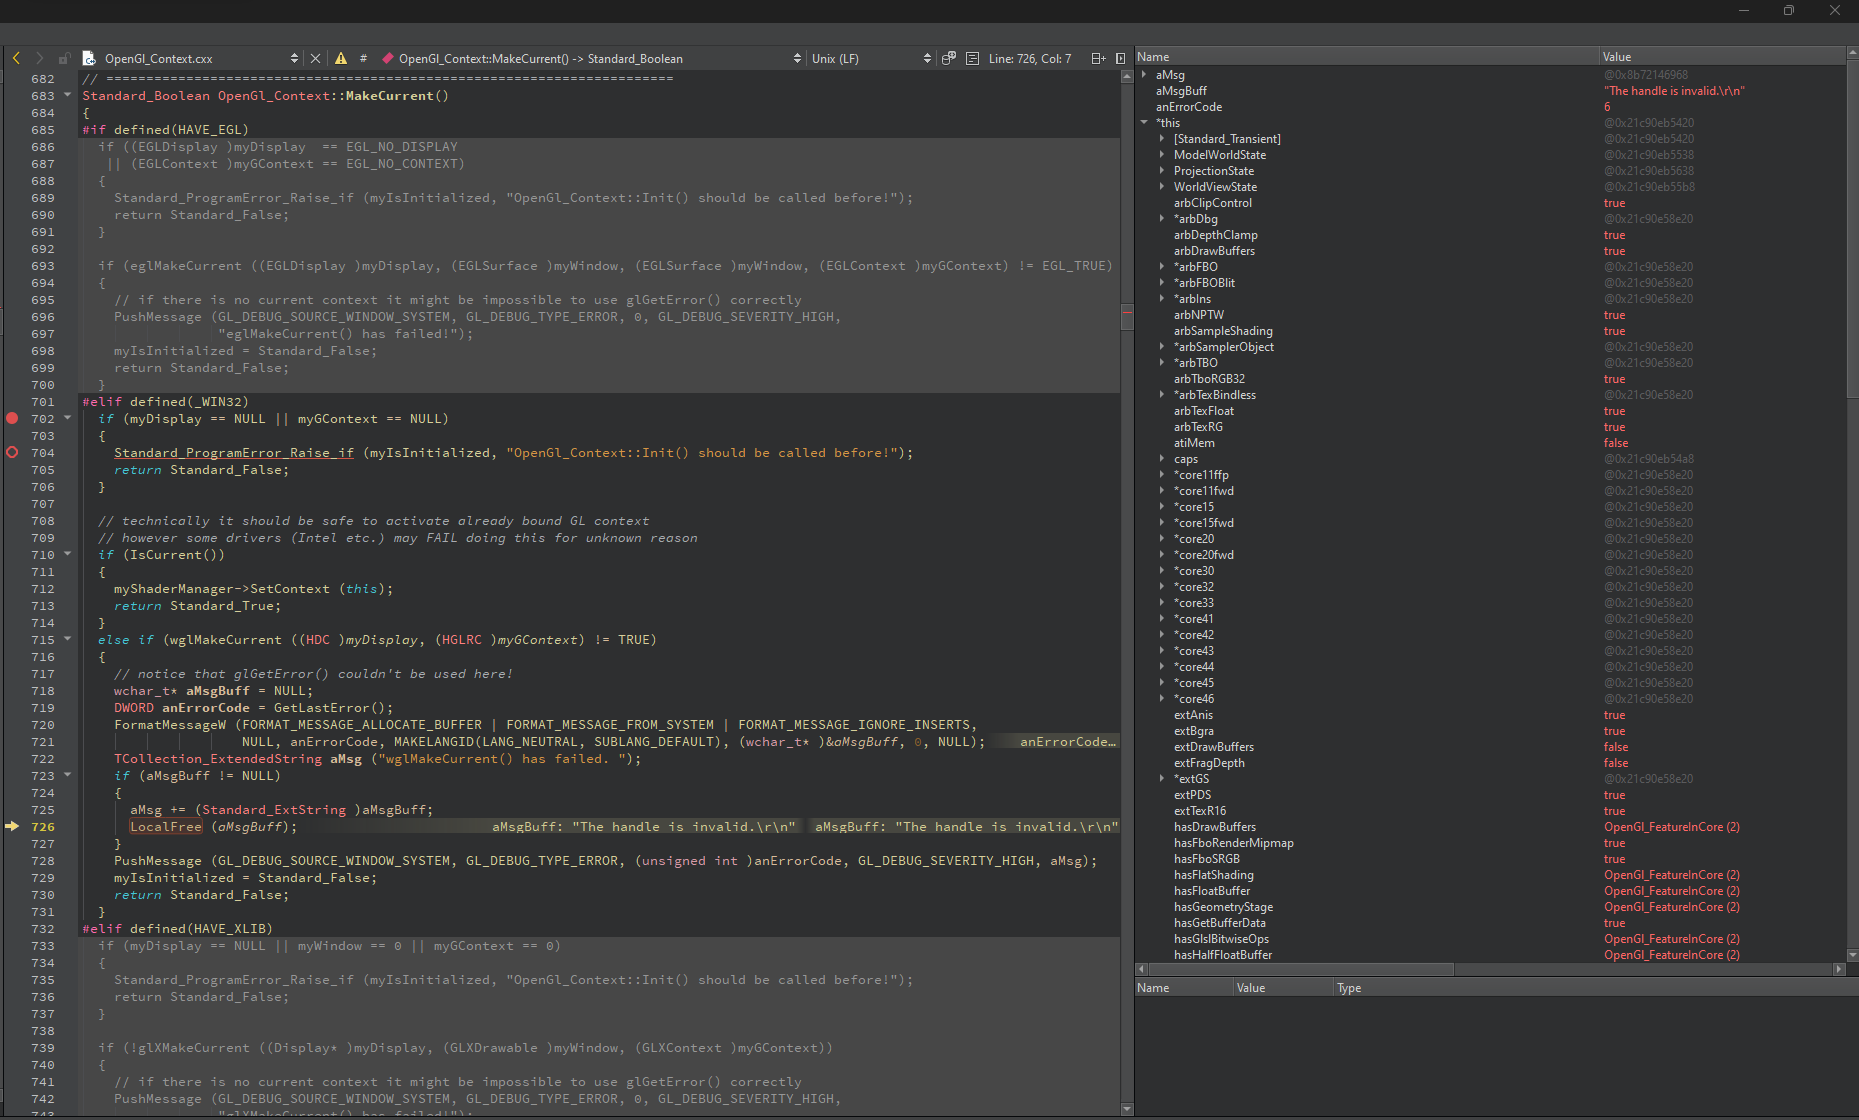Screen dimensions: 1859x1120
Task: Collapse the *this entry in the debugger view
Action: point(1145,122)
